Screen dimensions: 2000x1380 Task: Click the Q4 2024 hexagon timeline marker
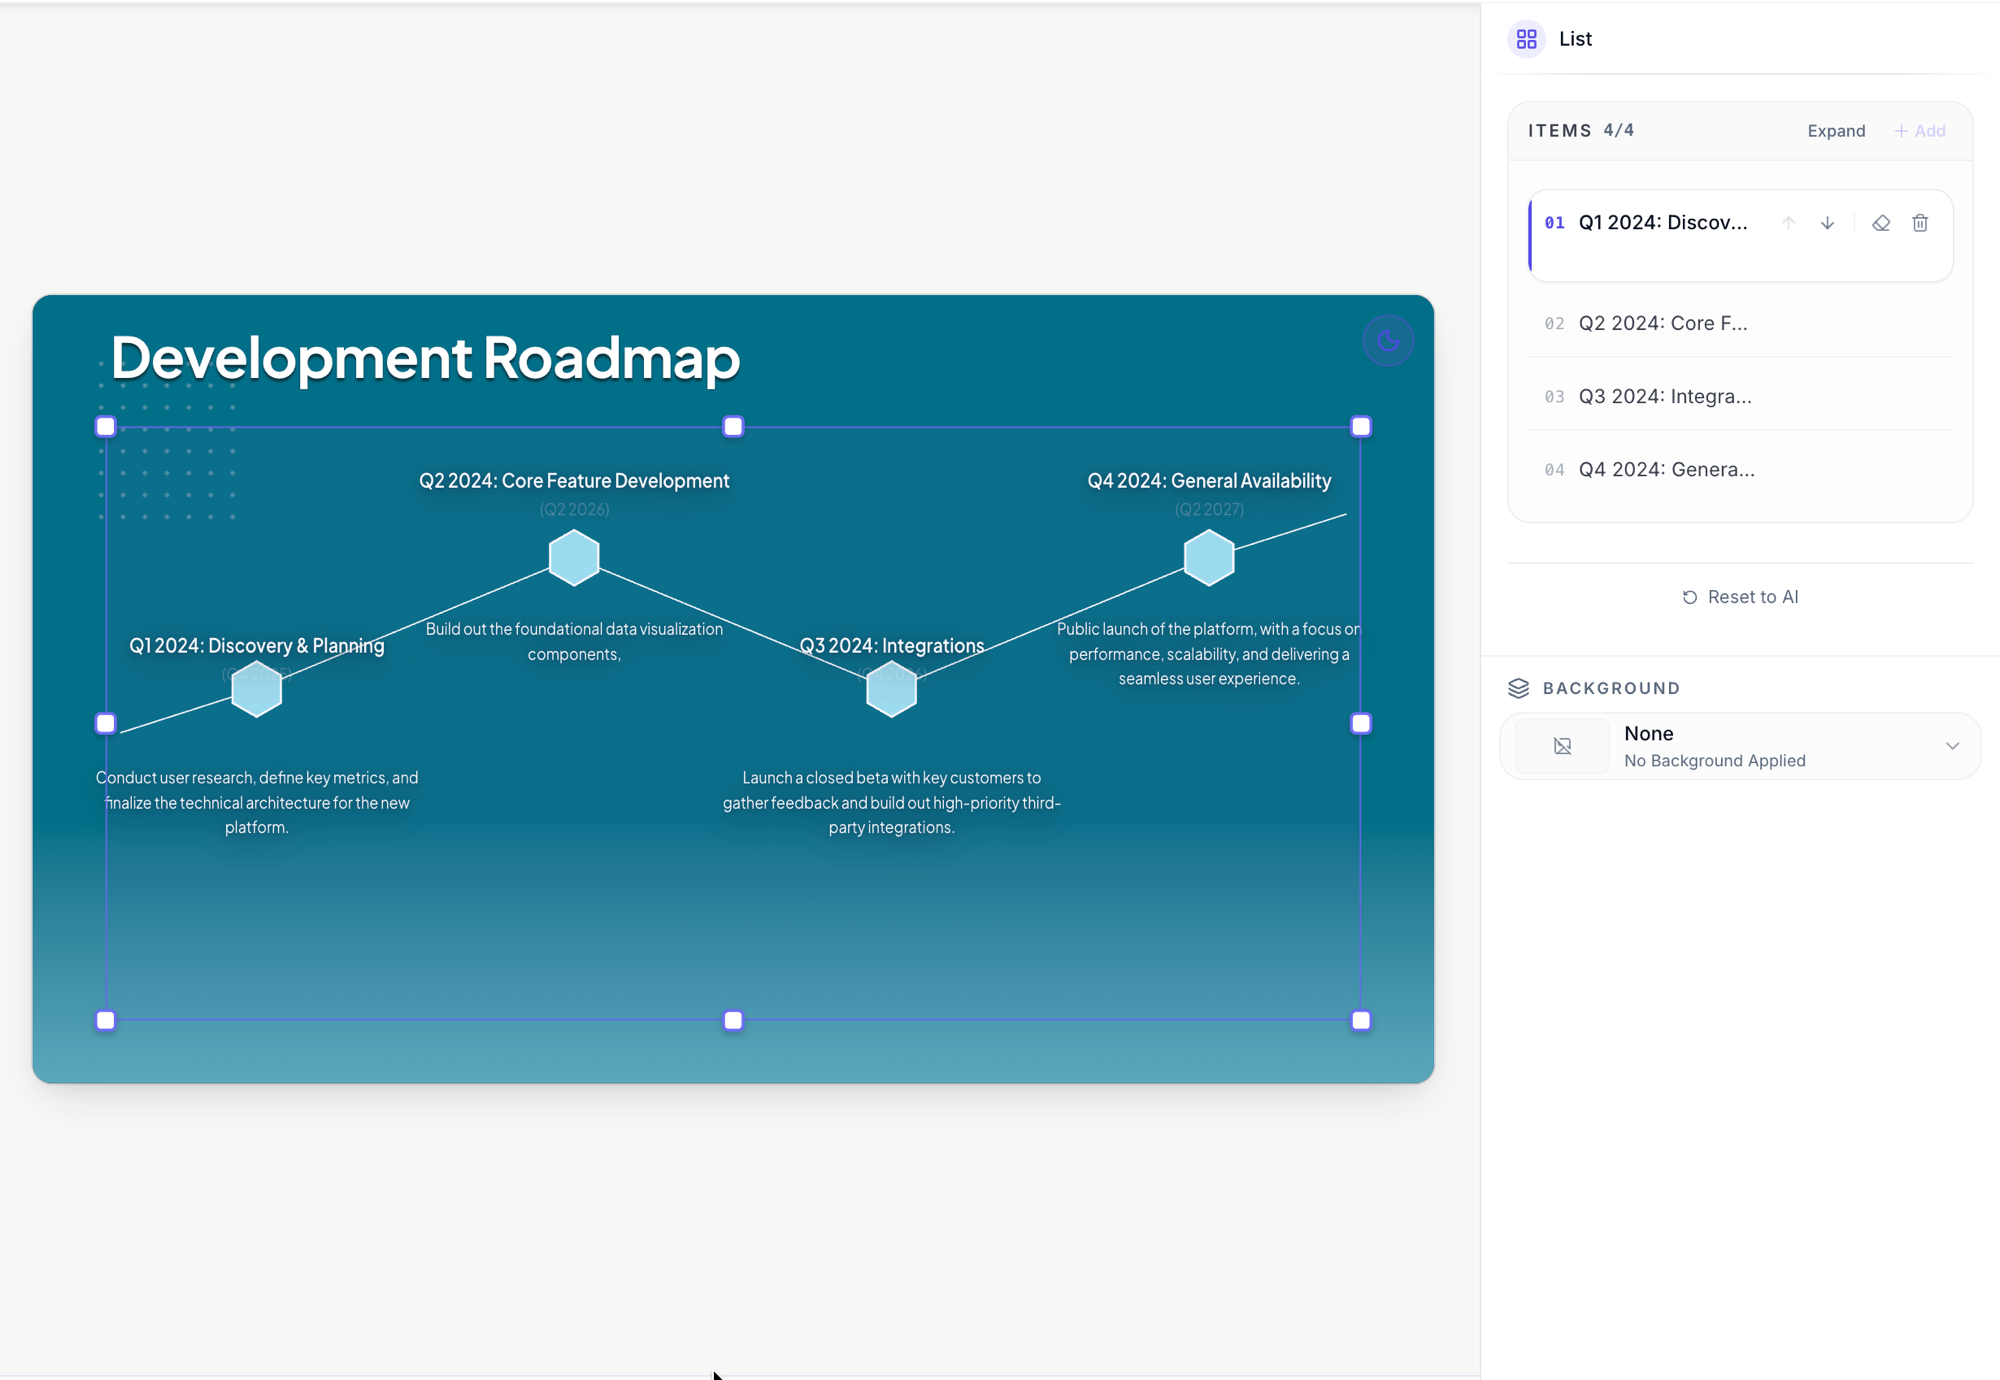coord(1209,557)
